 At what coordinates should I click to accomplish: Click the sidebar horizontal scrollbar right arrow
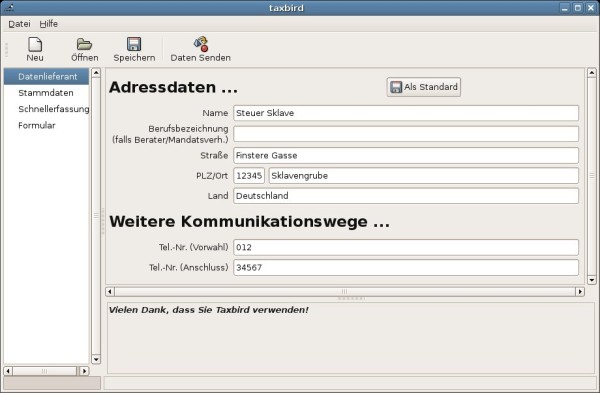(x=84, y=371)
